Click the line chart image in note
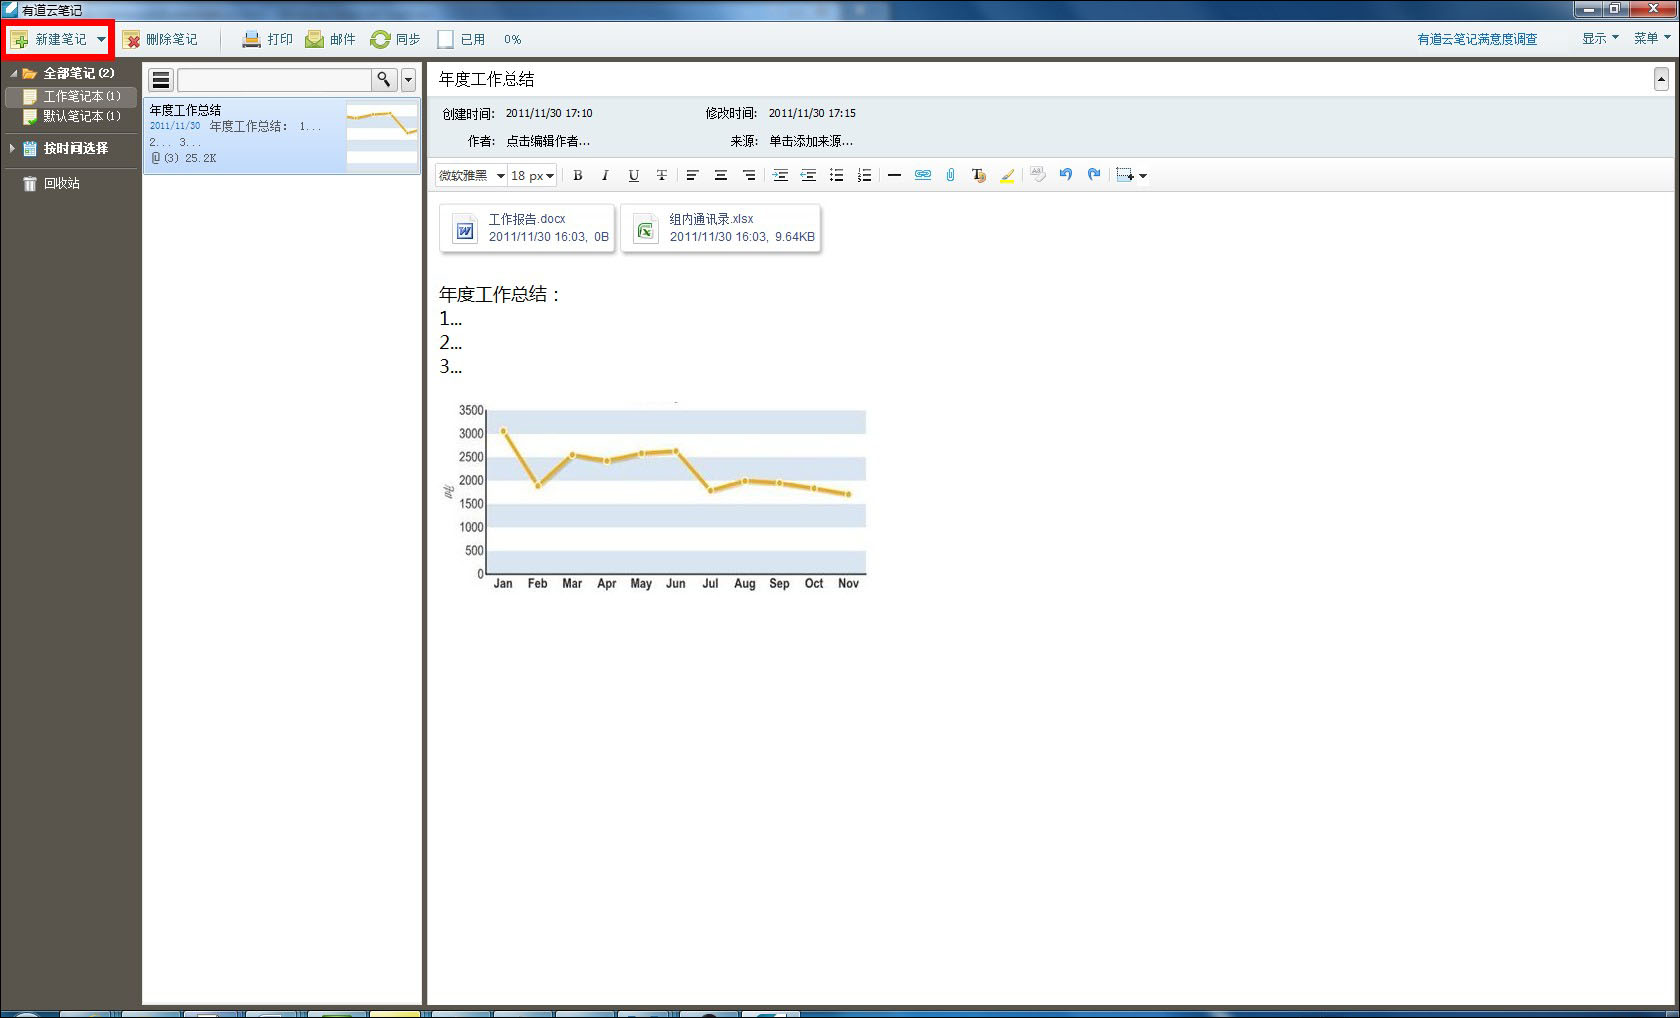This screenshot has width=1680, height=1018. 653,496
